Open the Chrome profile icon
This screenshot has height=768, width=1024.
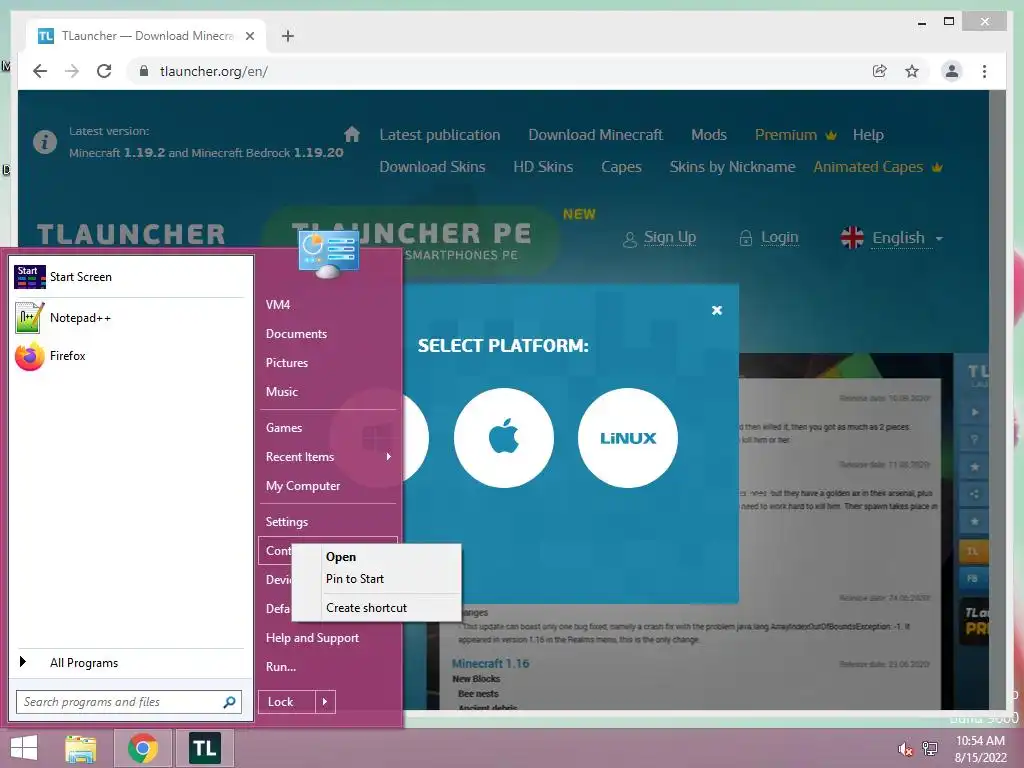(x=952, y=71)
